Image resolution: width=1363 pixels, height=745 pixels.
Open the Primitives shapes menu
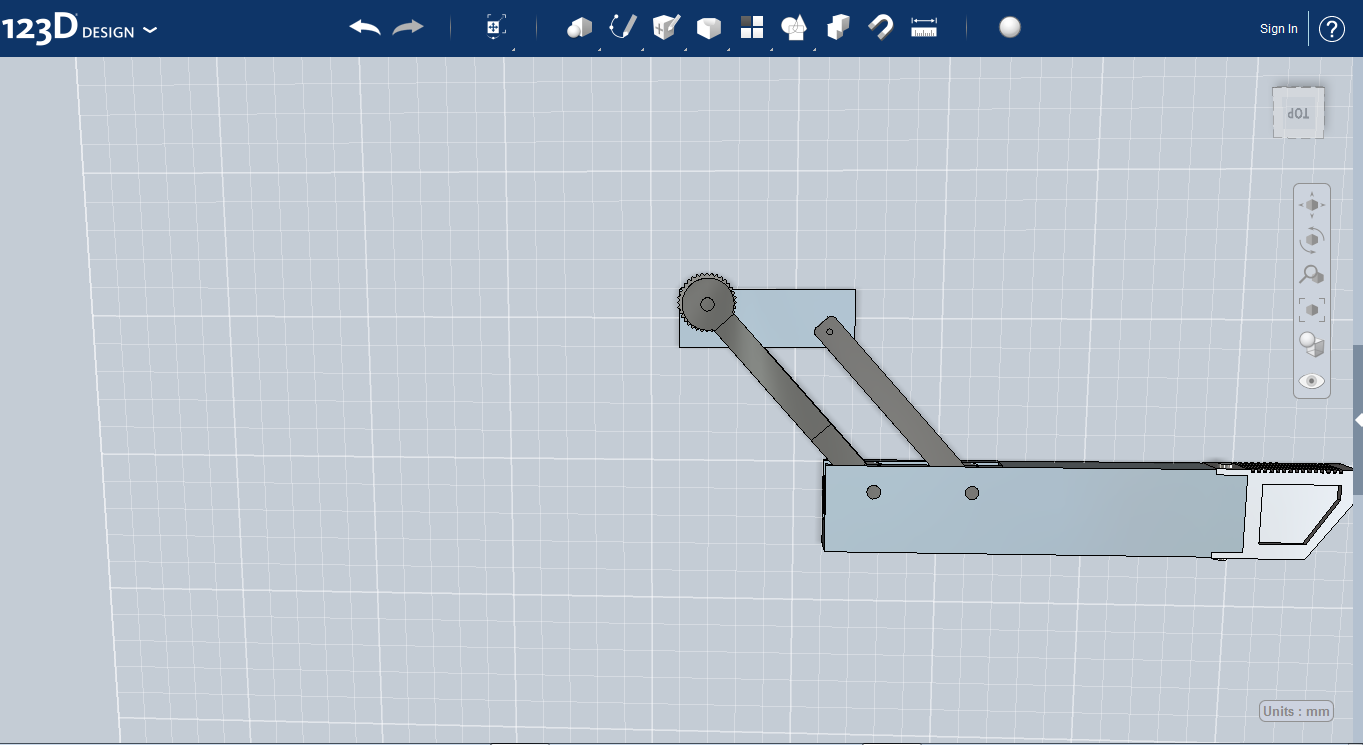[x=580, y=28]
